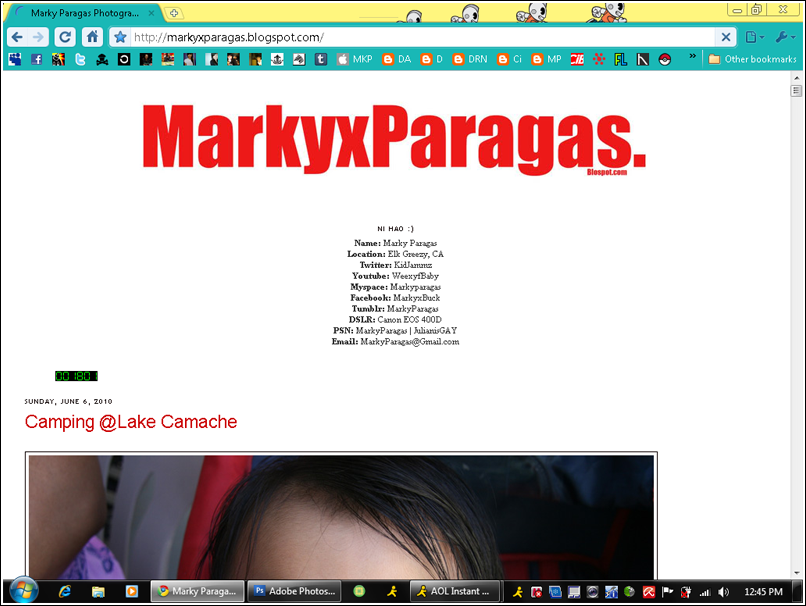Click the address bar URL field

[x=420, y=37]
